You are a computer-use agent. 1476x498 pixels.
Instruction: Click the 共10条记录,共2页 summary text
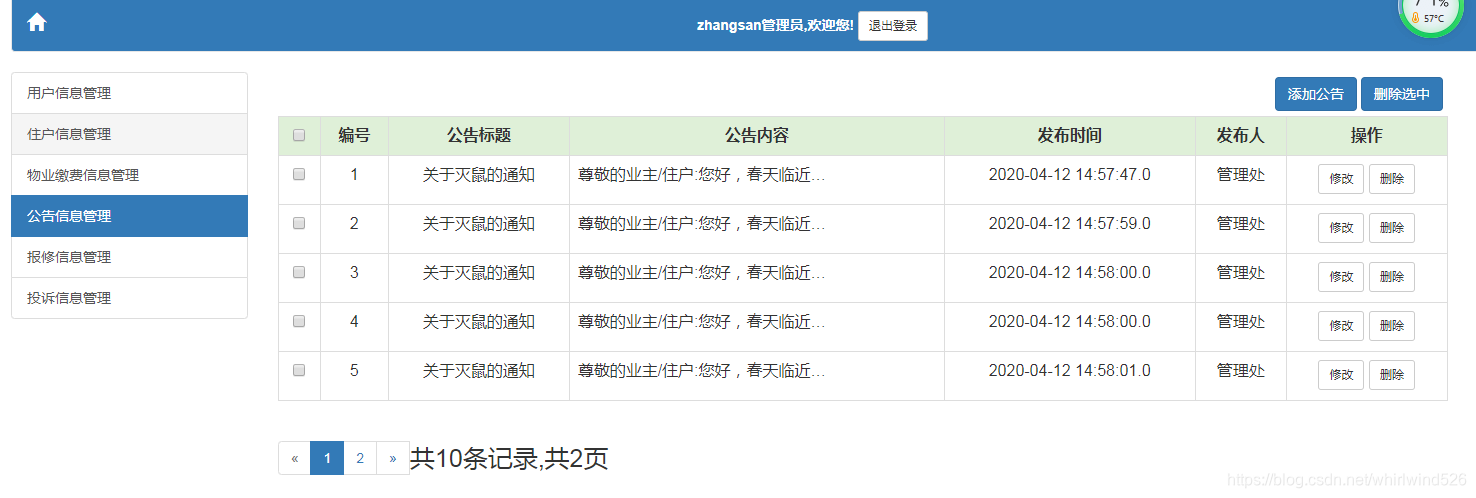(x=509, y=459)
